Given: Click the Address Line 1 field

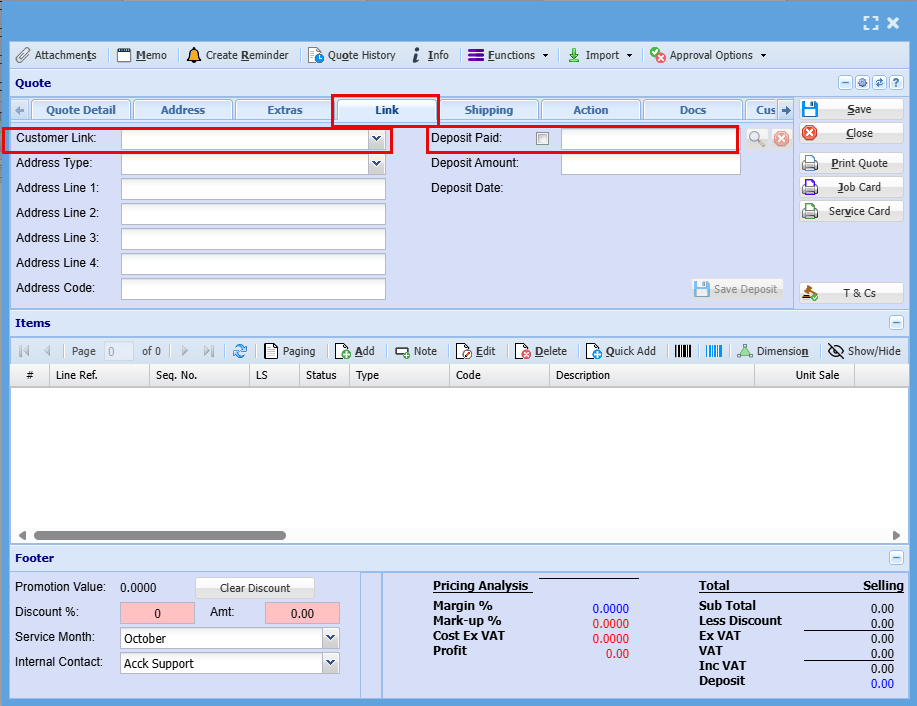Looking at the screenshot, I should pyautogui.click(x=253, y=189).
